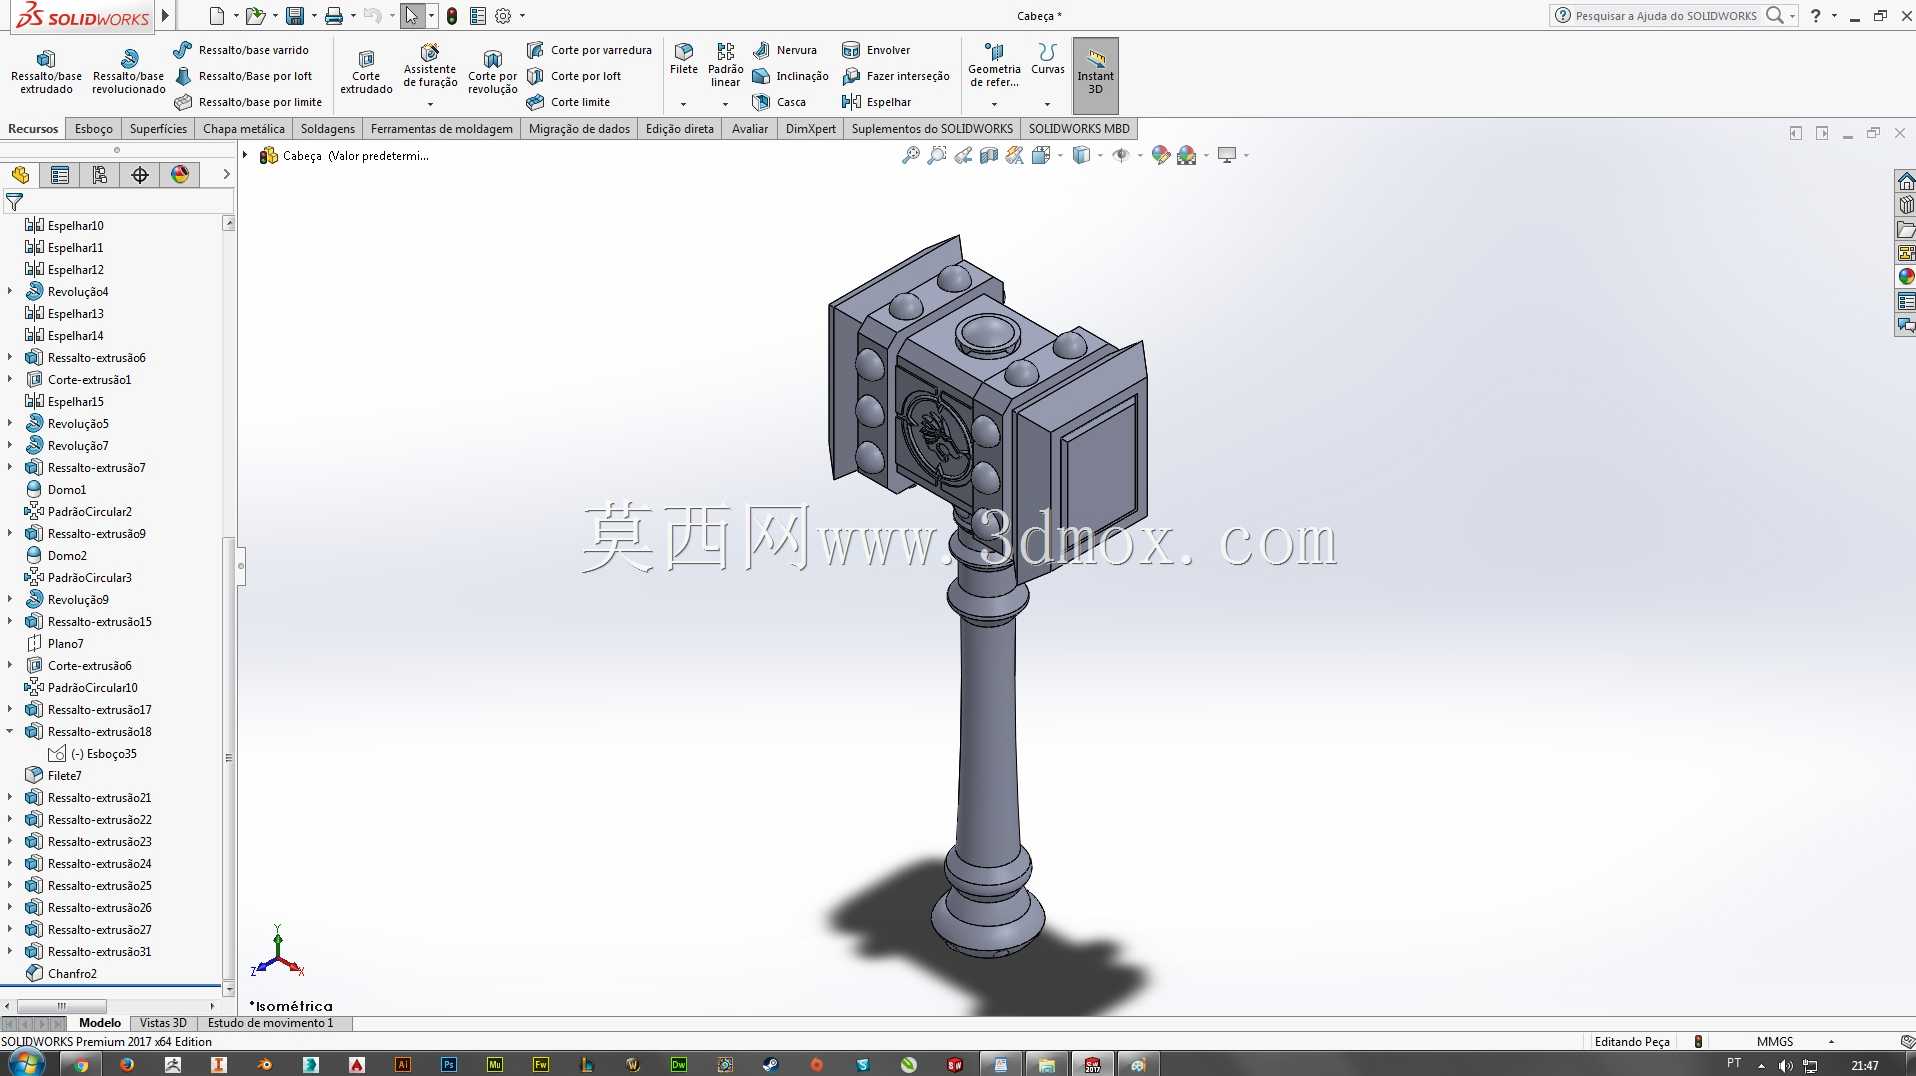Image resolution: width=1916 pixels, height=1076 pixels.
Task: Open Assistente de furação
Action: 430,66
